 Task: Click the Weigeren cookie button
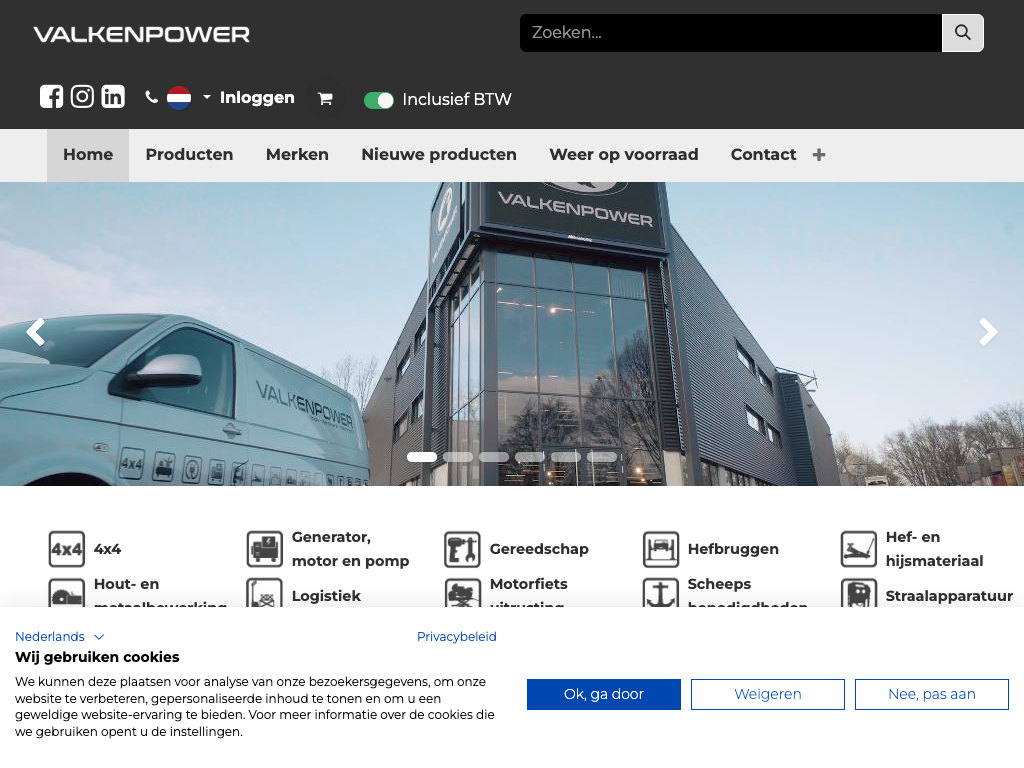pos(767,694)
